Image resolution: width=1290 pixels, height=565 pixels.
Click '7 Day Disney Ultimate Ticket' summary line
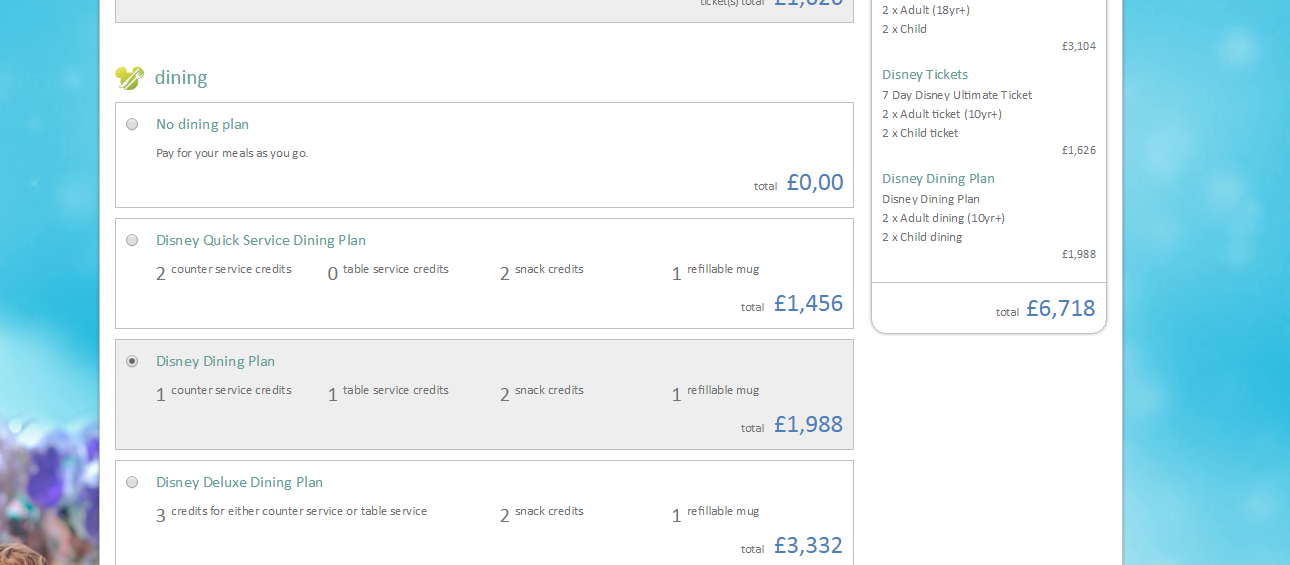pyautogui.click(x=957, y=96)
